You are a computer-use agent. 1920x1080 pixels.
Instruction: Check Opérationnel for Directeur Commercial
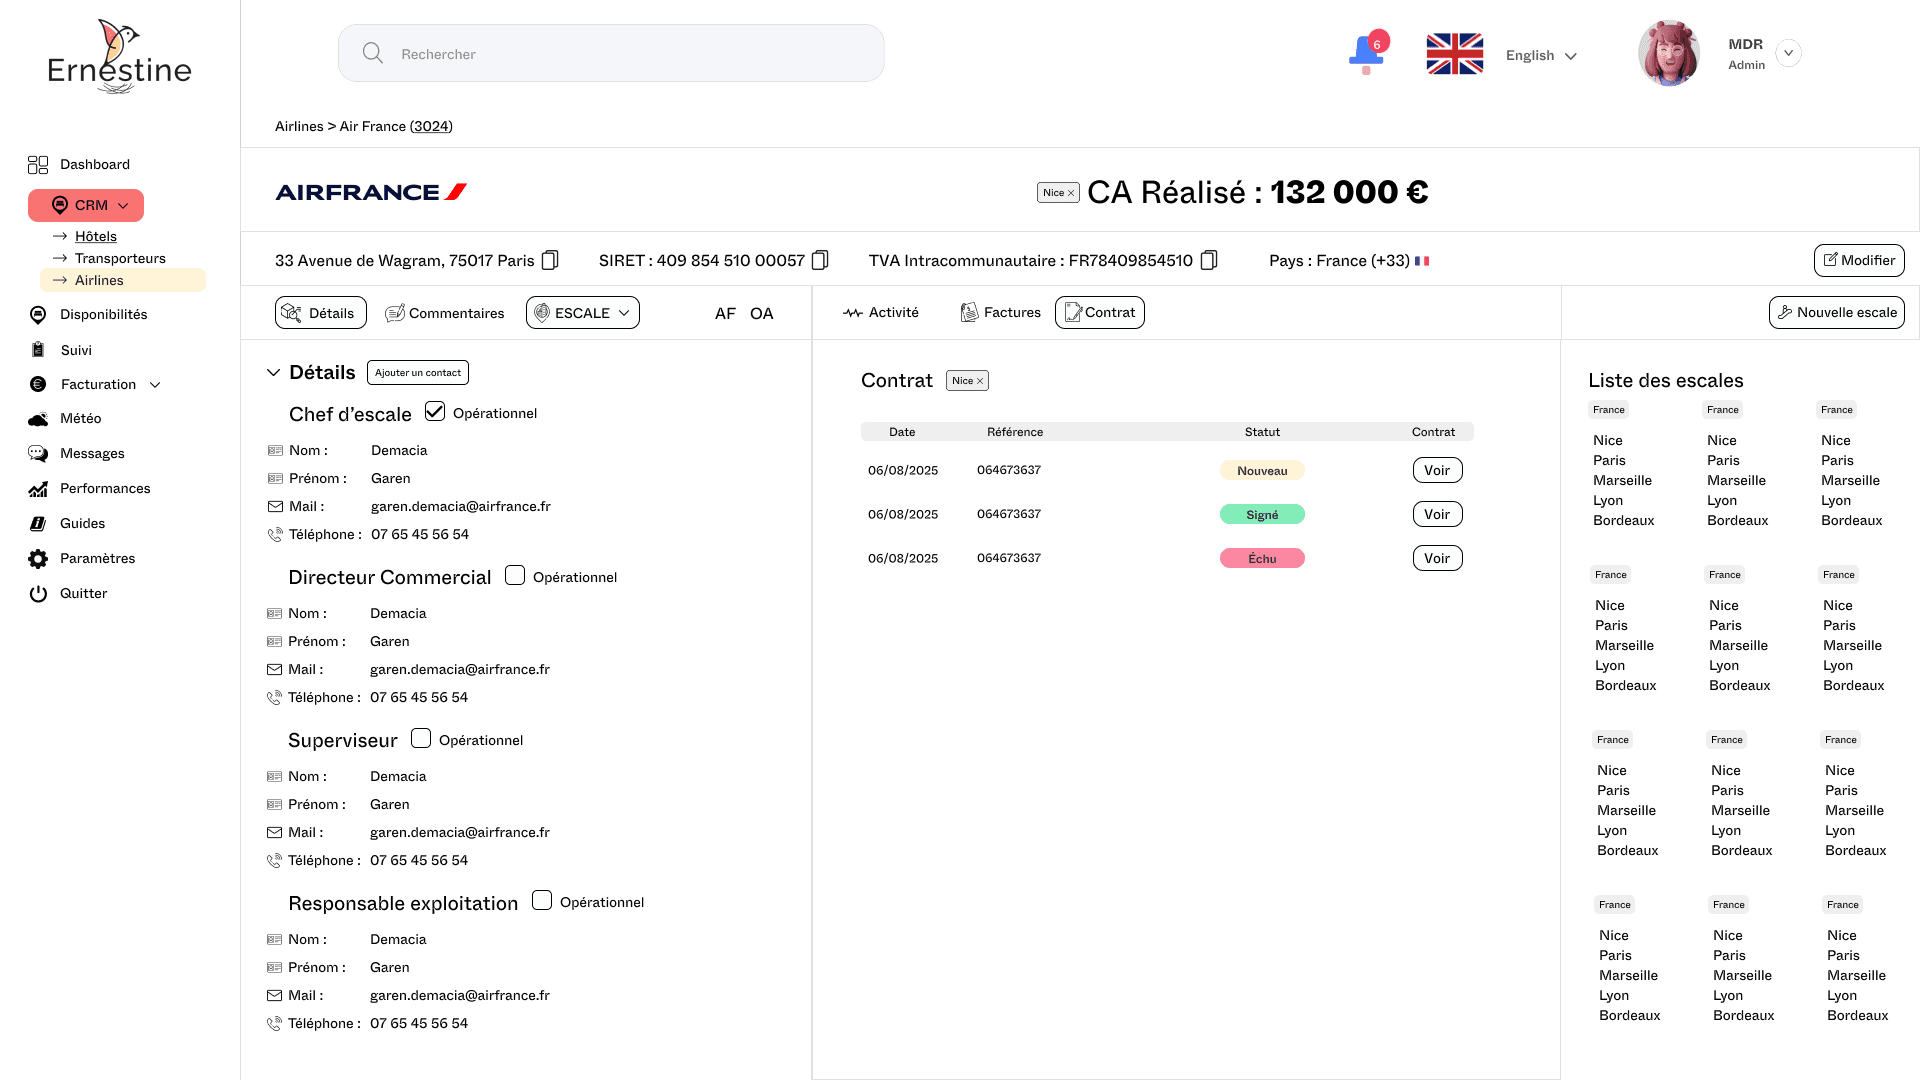[x=515, y=575]
